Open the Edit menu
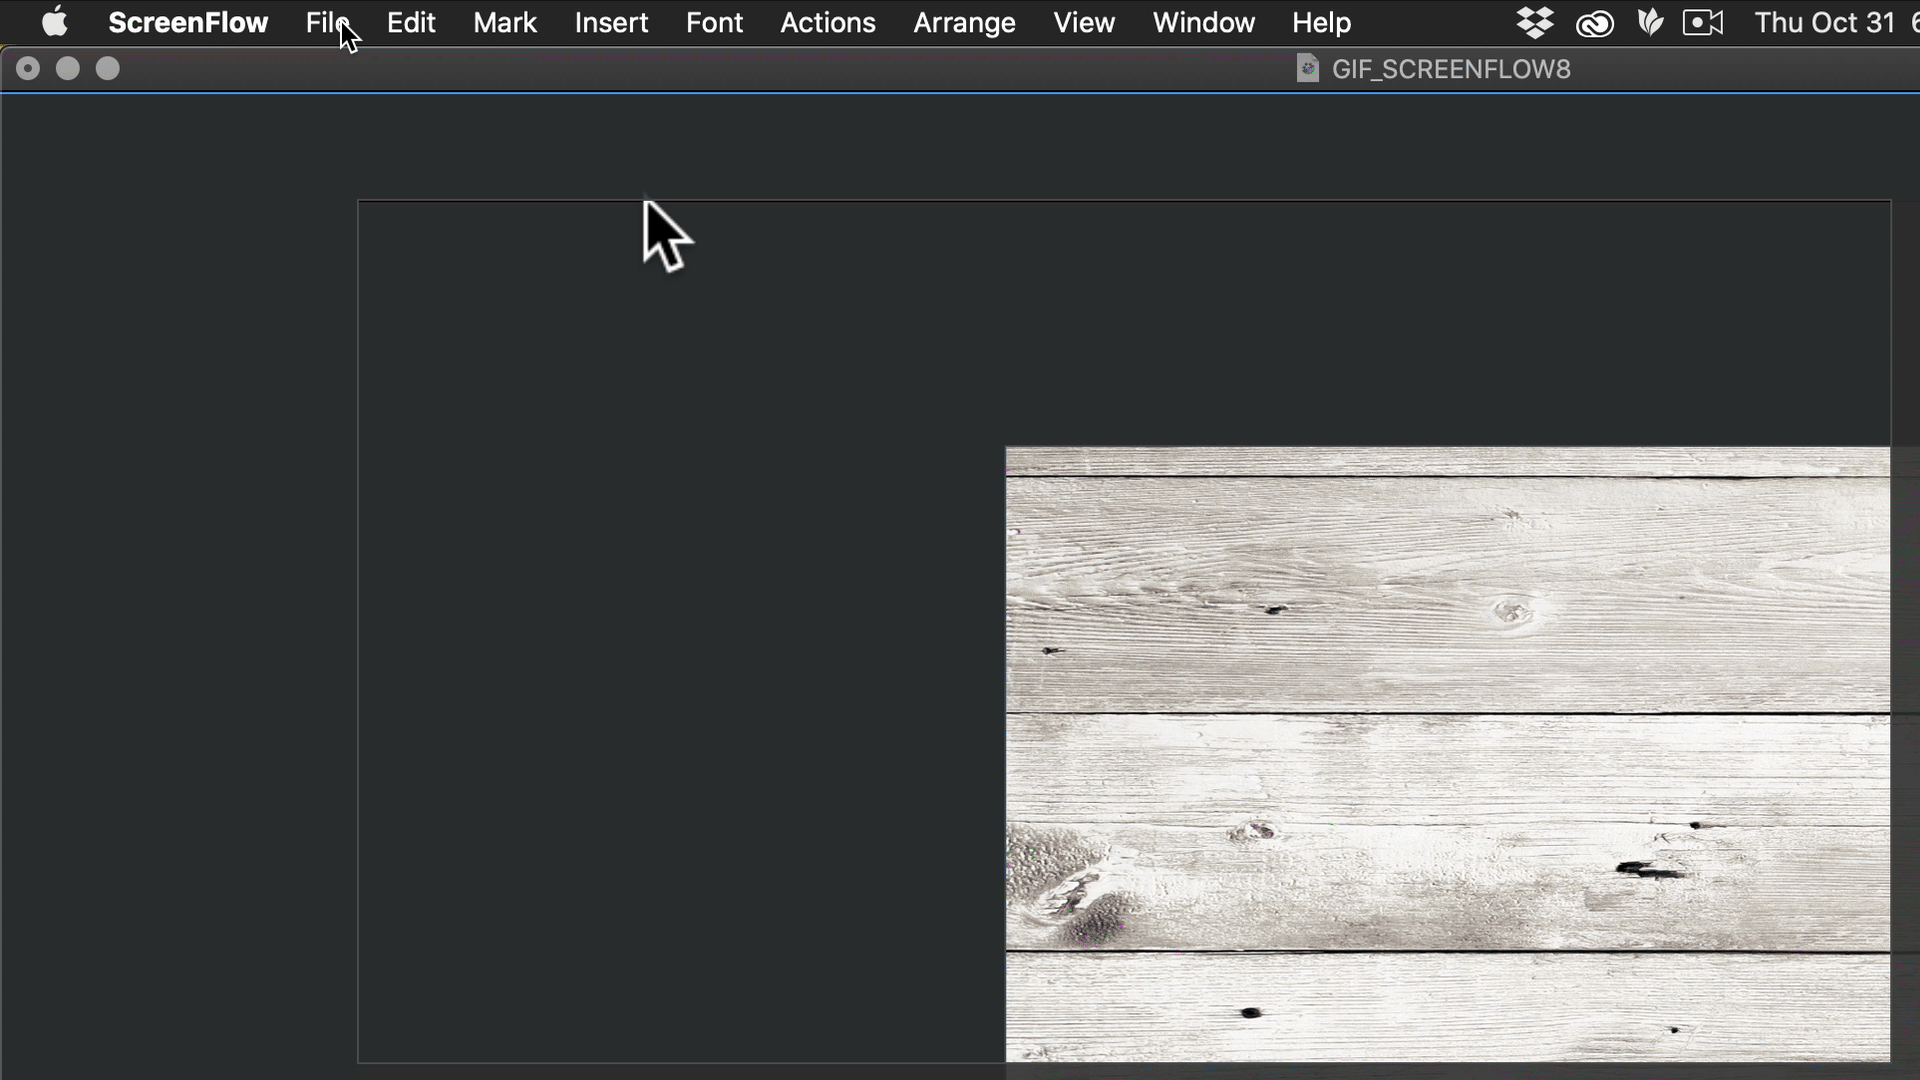Screen dimensions: 1920x1080 [x=411, y=22]
